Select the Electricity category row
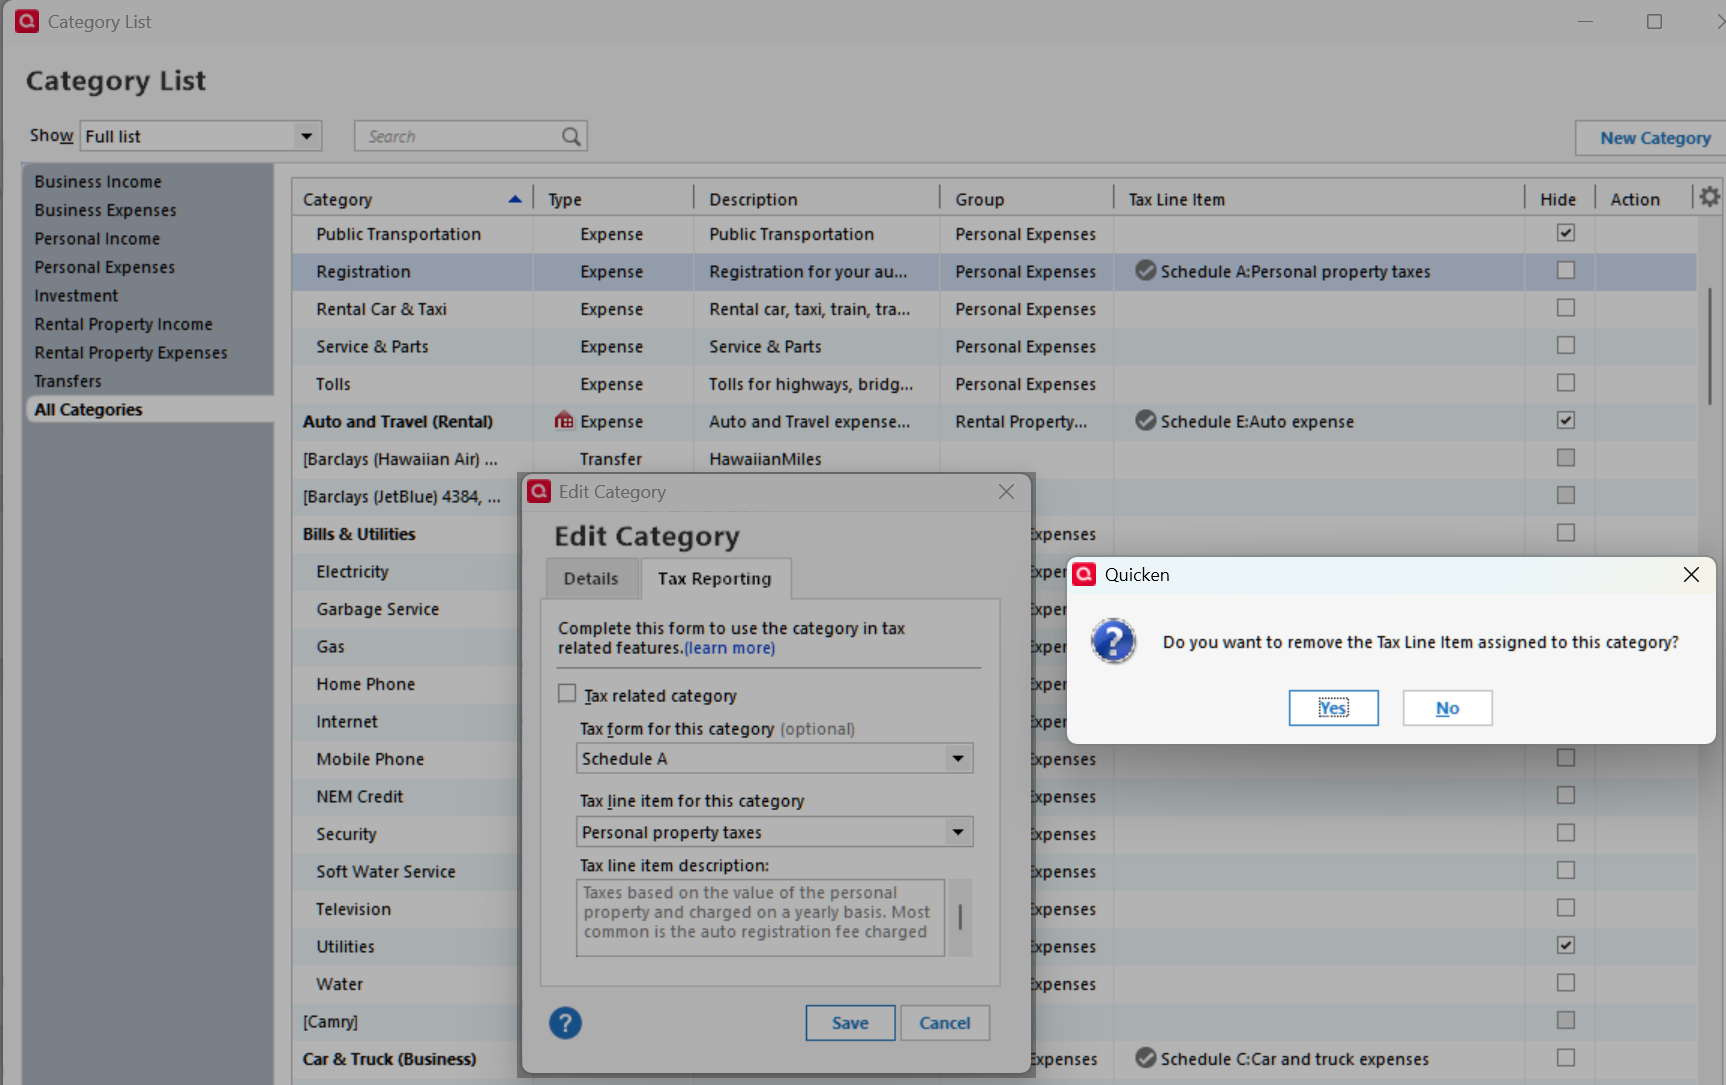Viewport: 1726px width, 1085px height. 352,571
